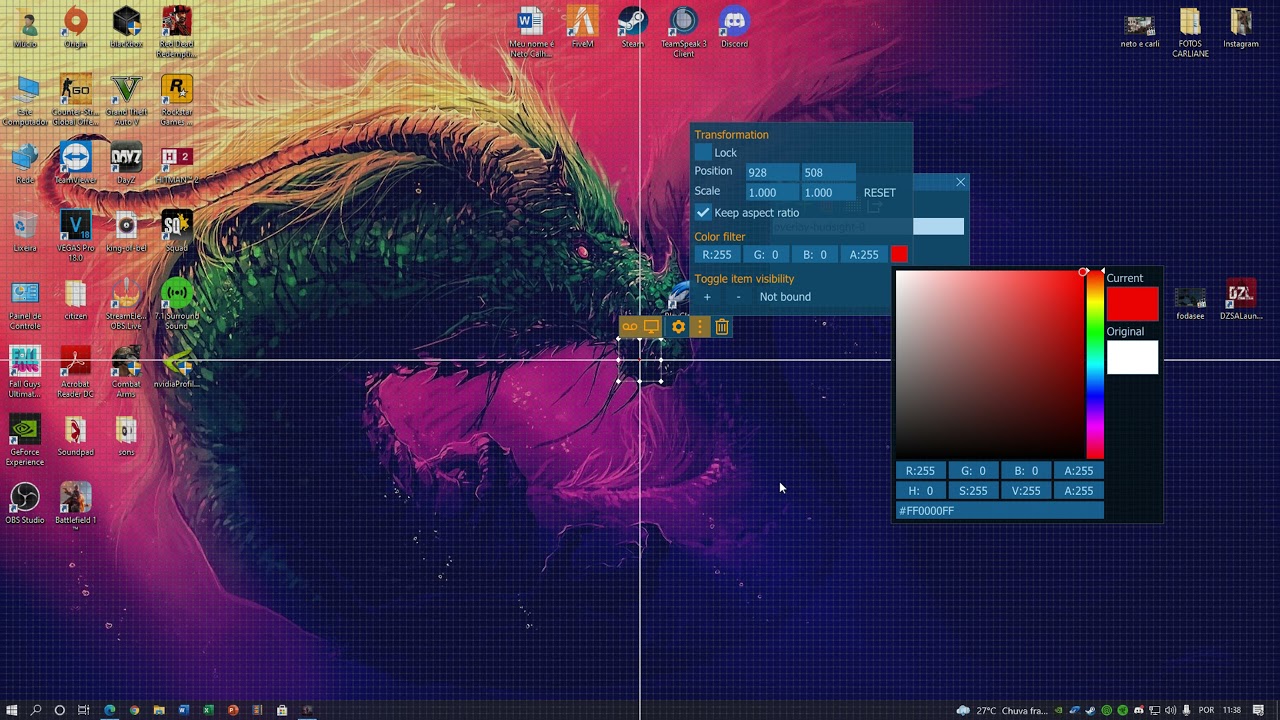Click the picker G: 0 value field
Image resolution: width=1280 pixels, height=720 pixels.
pos(973,471)
